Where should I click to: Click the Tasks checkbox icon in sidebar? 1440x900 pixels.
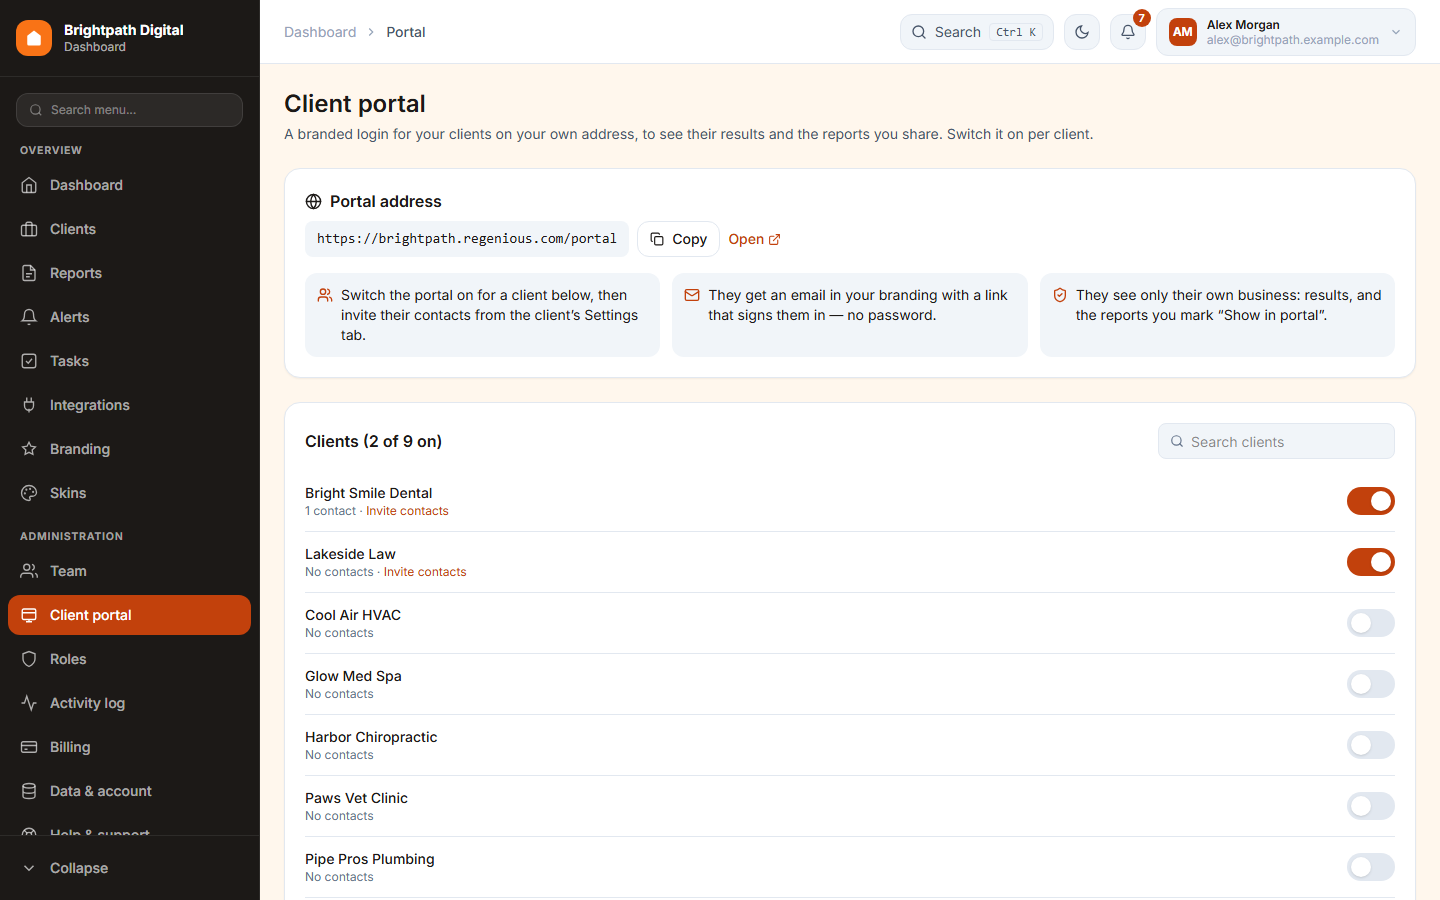click(x=29, y=361)
